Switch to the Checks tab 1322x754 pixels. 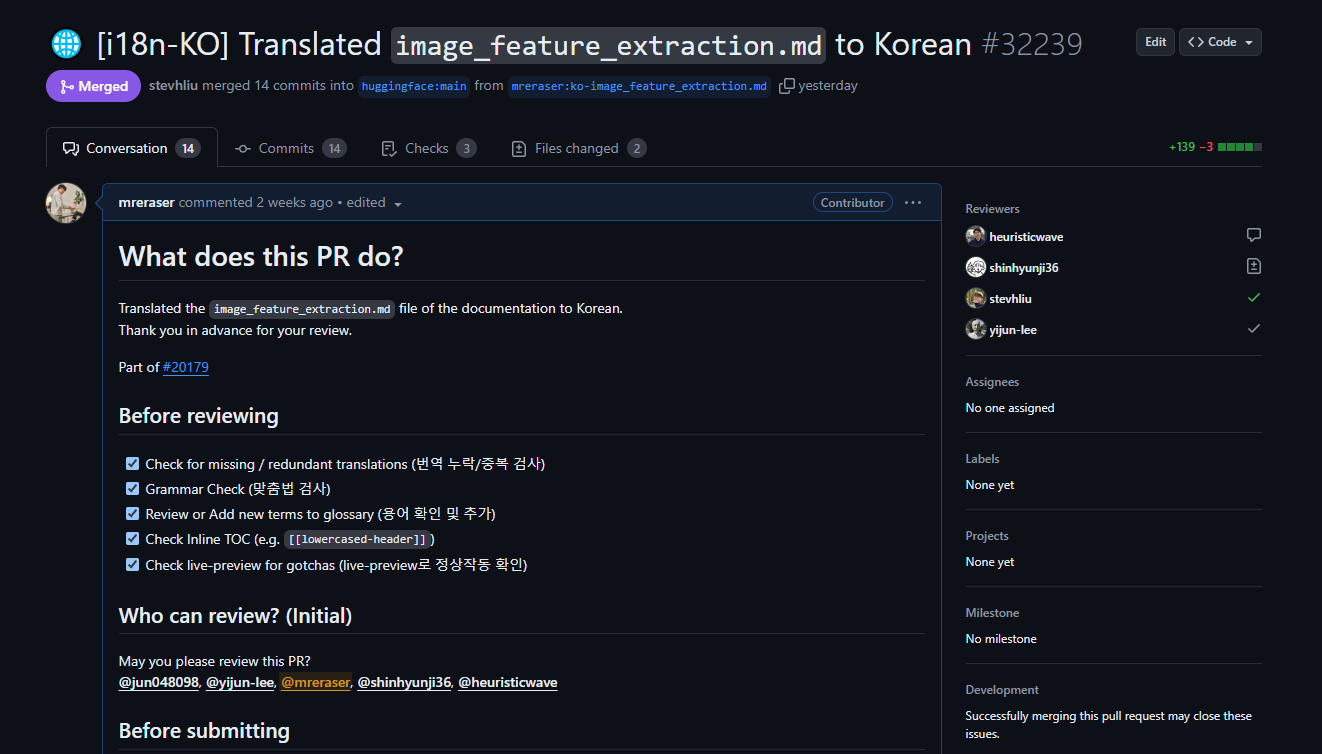pos(428,148)
